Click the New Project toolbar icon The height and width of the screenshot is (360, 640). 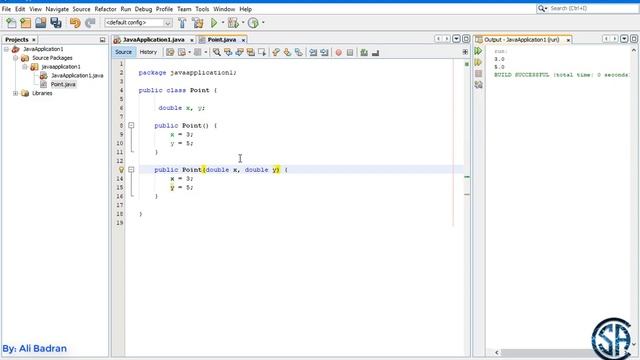pyautogui.click(x=26, y=23)
